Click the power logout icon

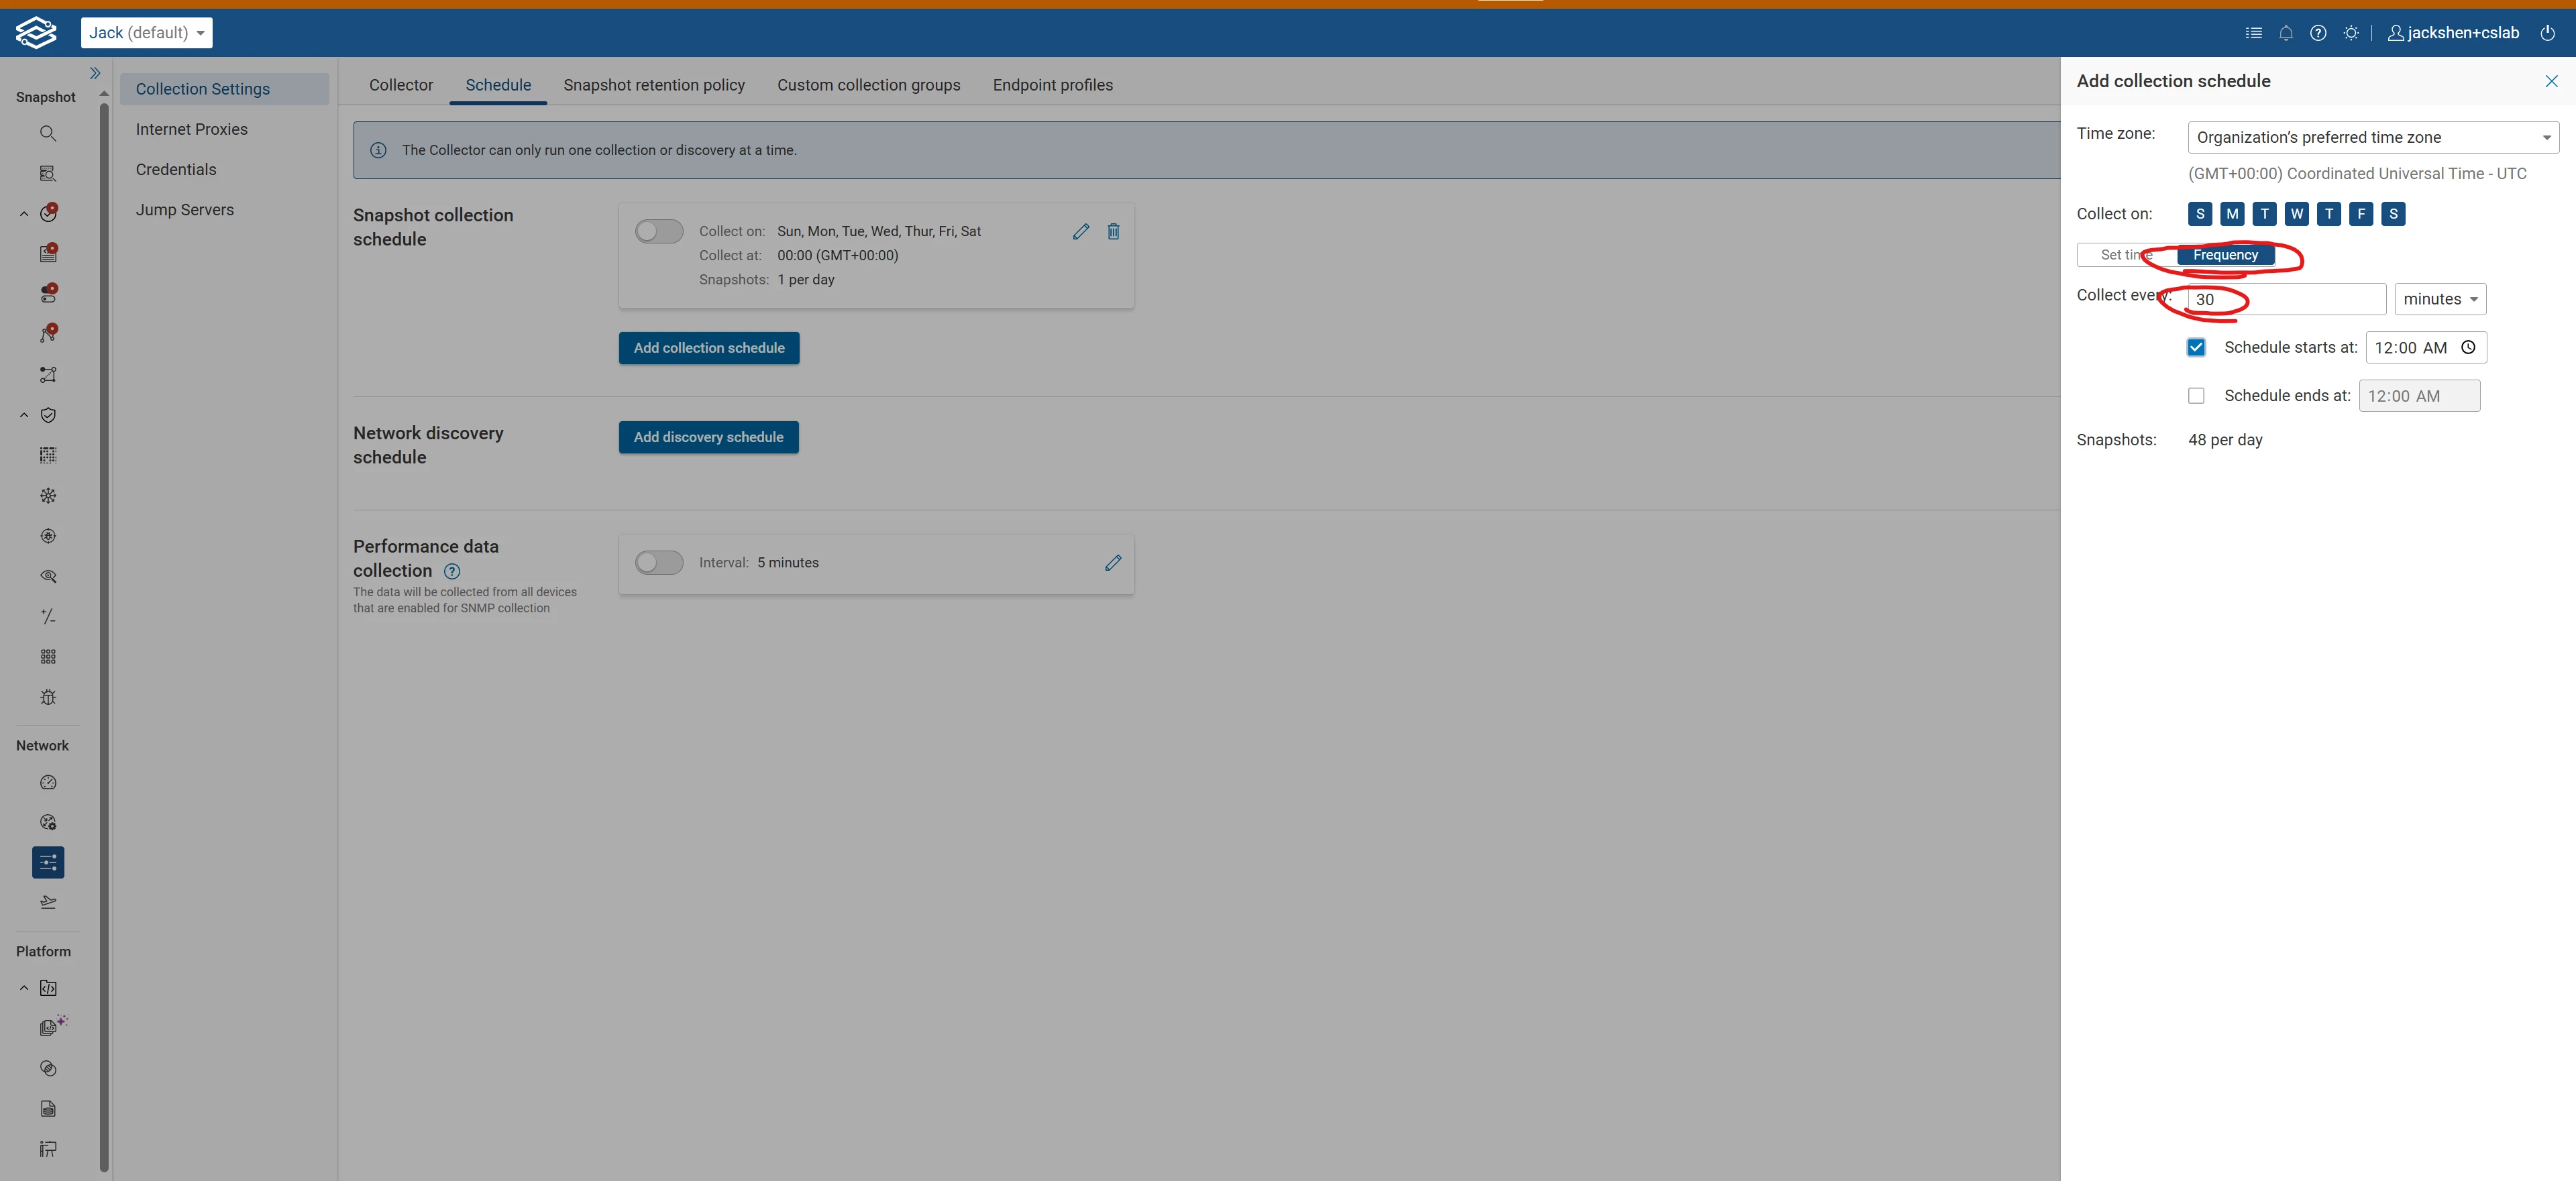click(x=2547, y=33)
